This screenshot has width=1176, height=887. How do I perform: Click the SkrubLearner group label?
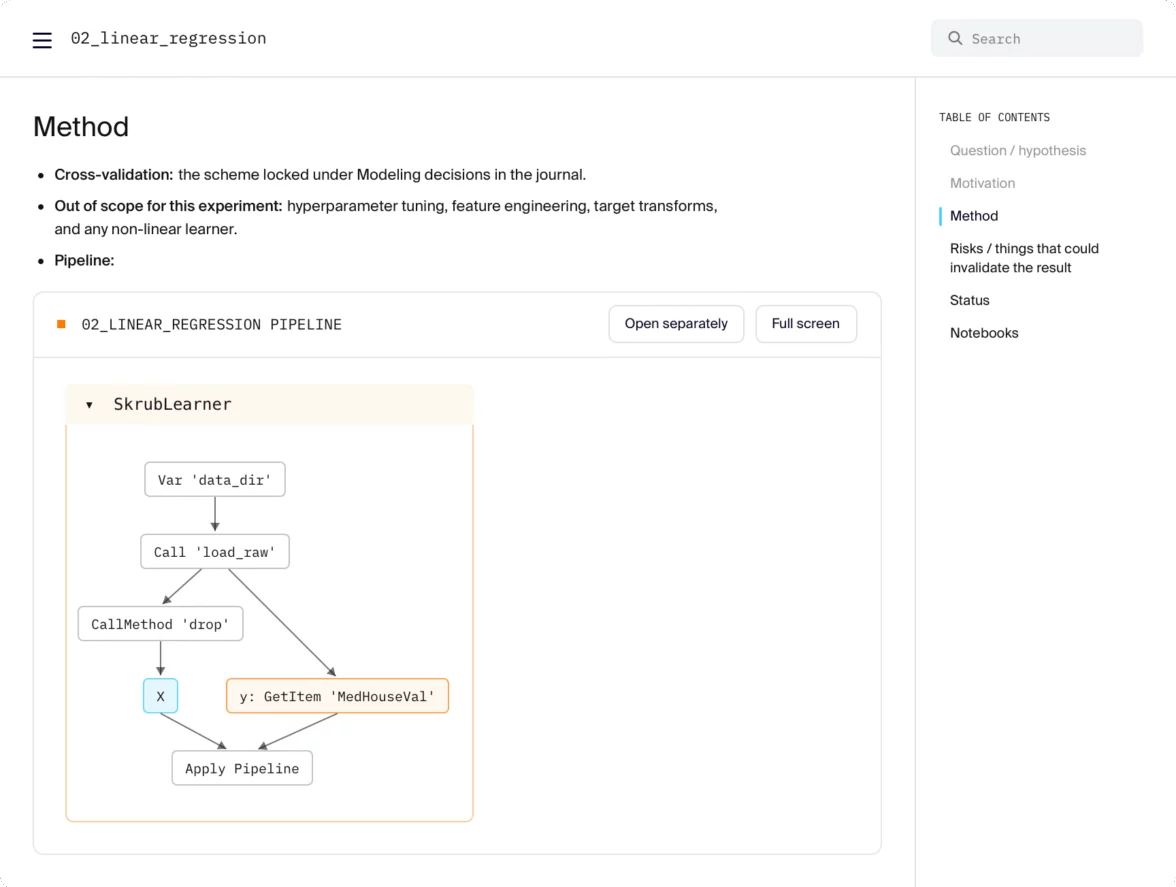pyautogui.click(x=172, y=404)
